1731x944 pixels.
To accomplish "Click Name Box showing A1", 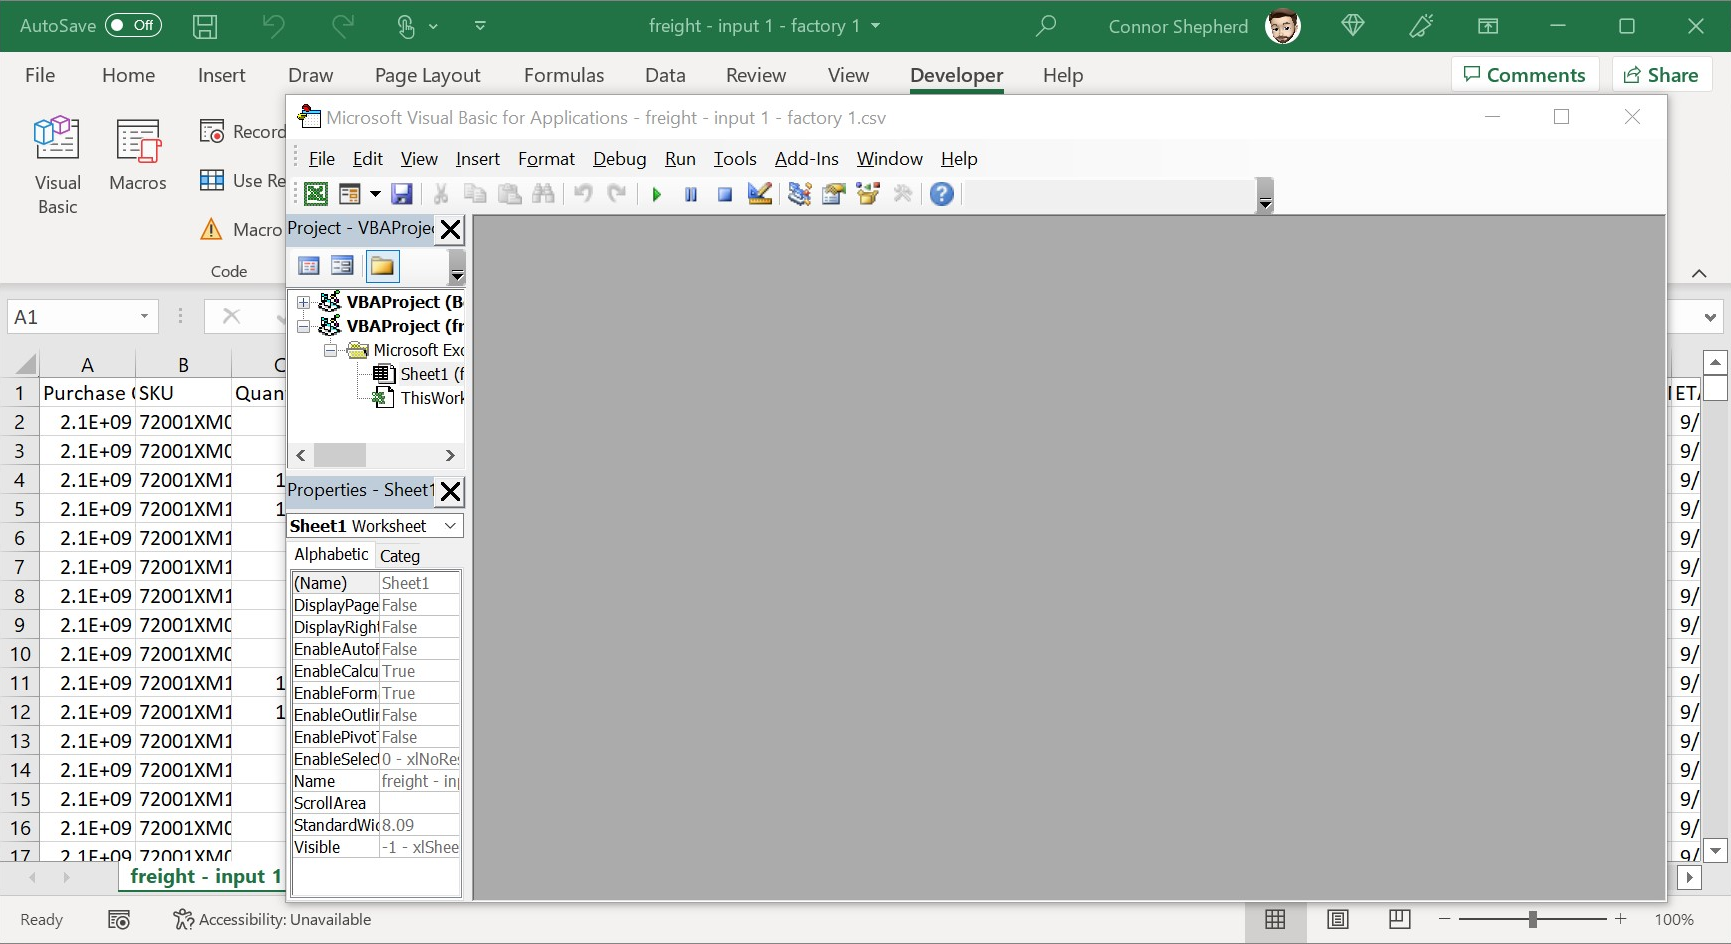I will 72,317.
